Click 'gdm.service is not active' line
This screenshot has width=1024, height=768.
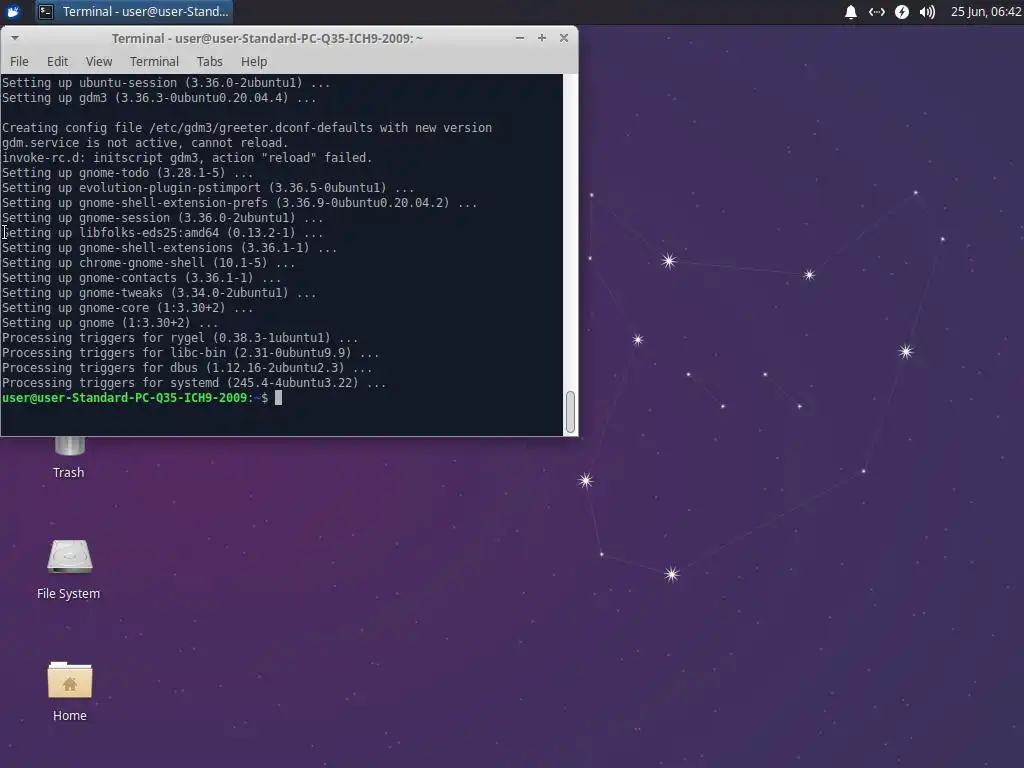coord(144,142)
